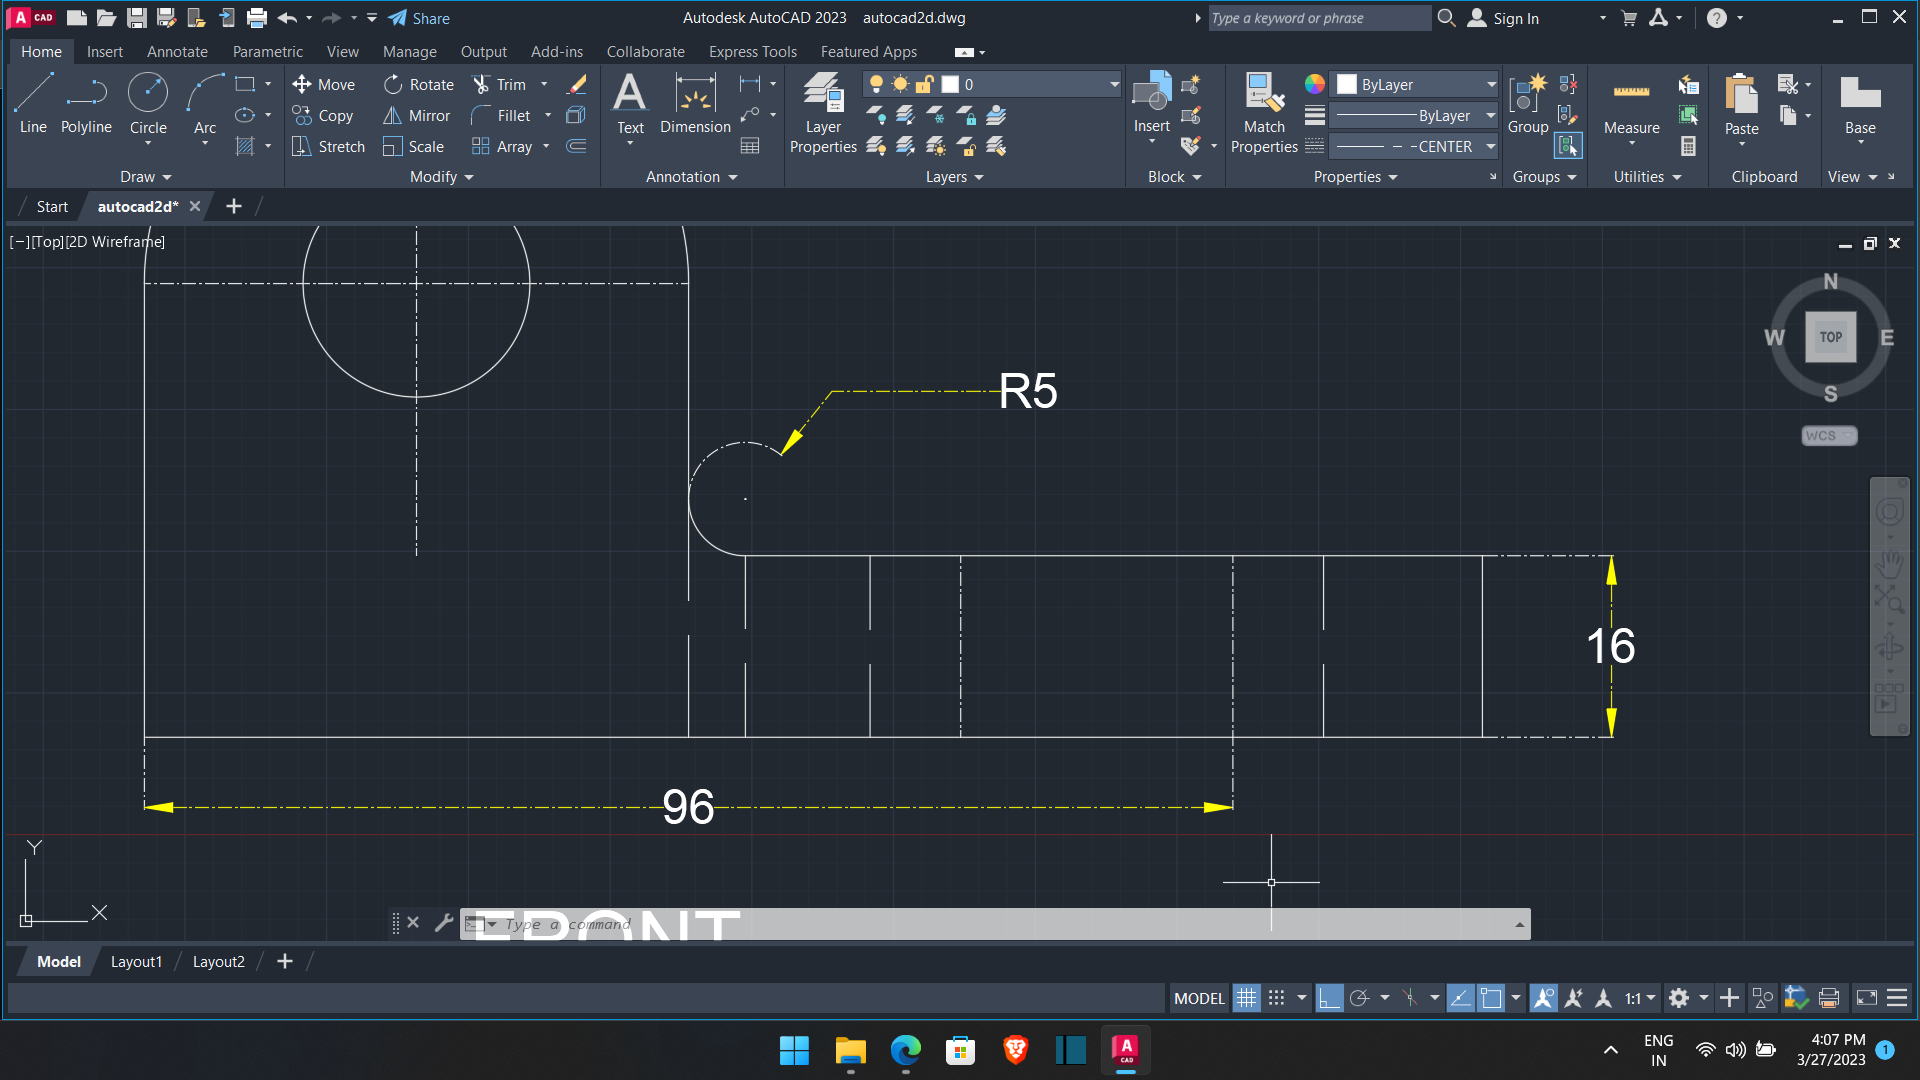This screenshot has height=1080, width=1920.
Task: Toggle Object Snap in the status bar
Action: (x=1410, y=997)
